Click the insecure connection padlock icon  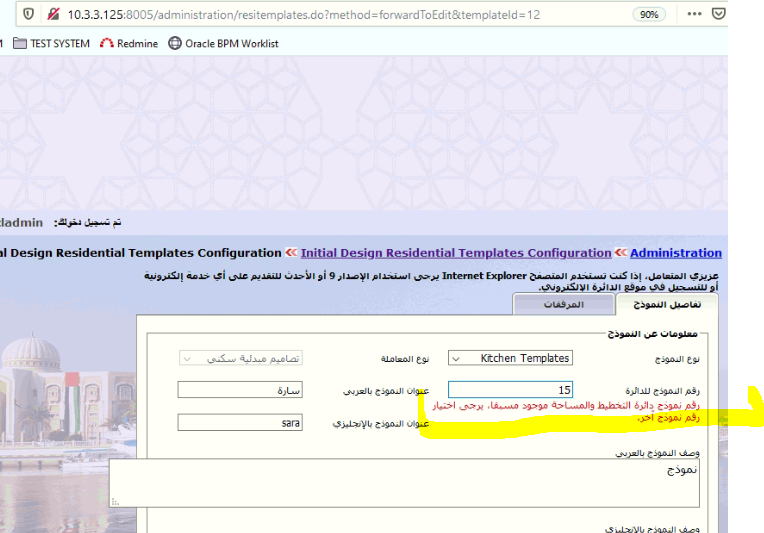[53, 14]
